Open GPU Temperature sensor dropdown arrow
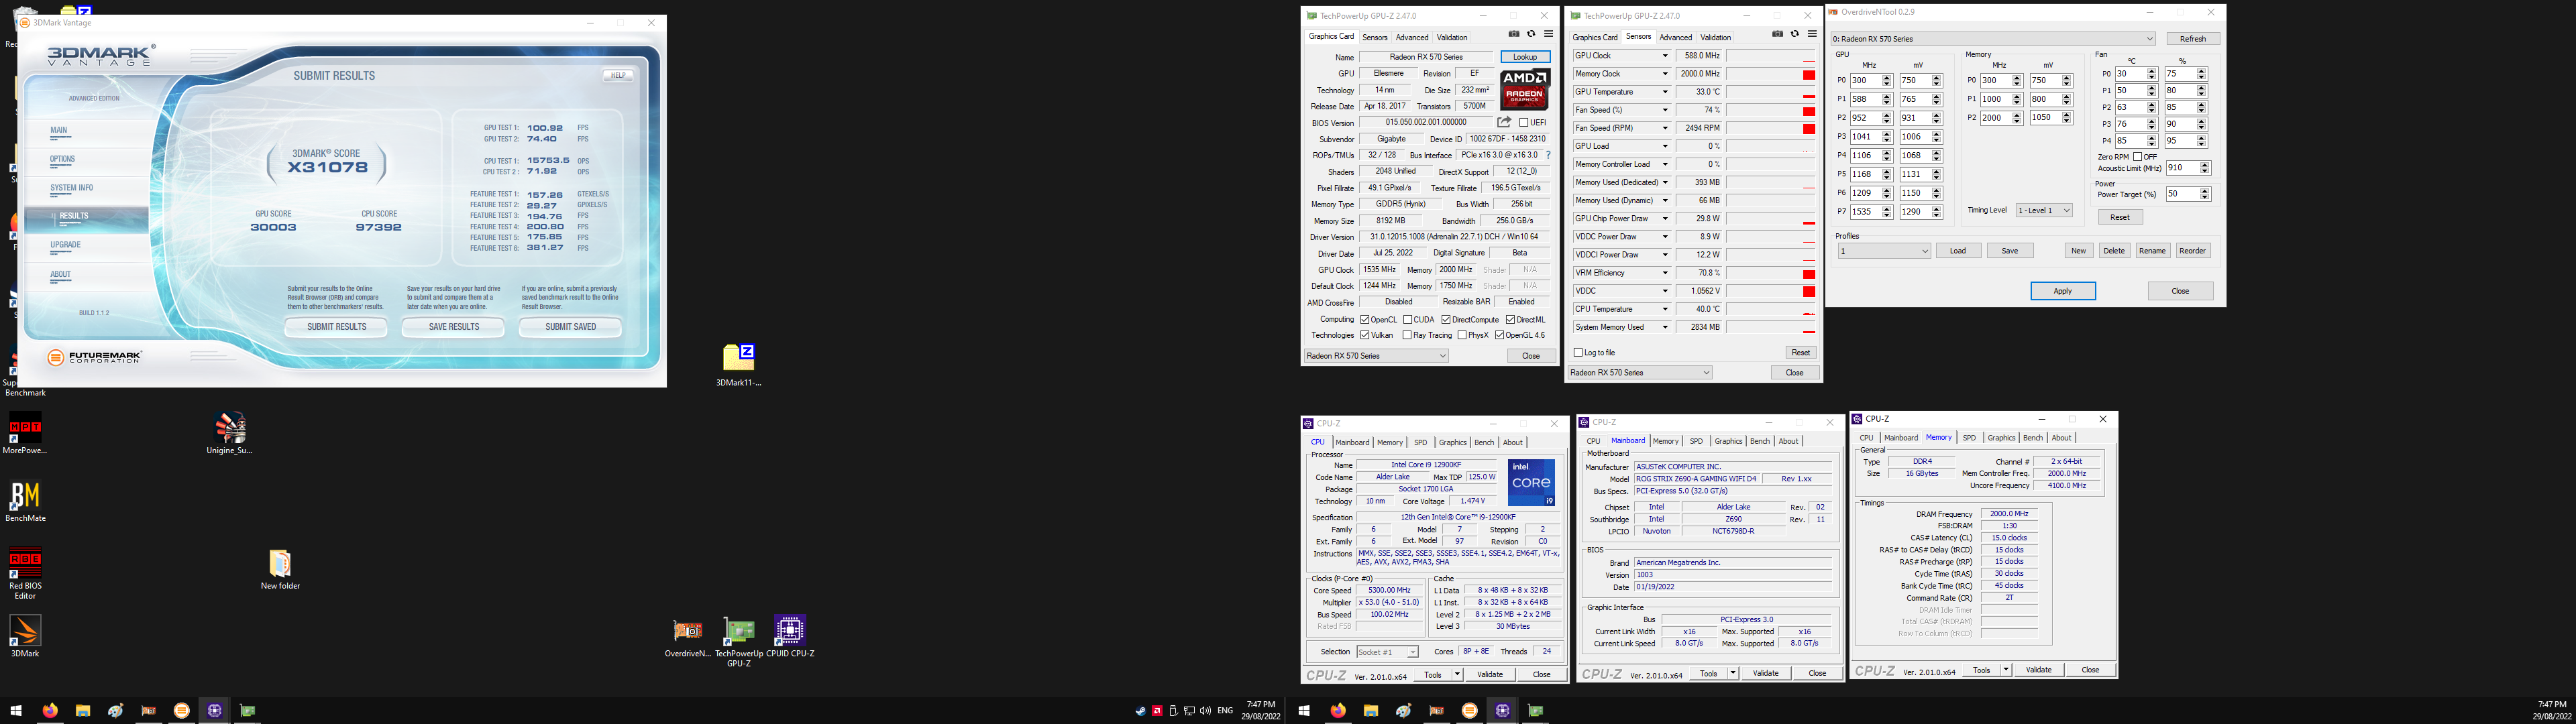The height and width of the screenshot is (724, 2576). (1665, 92)
